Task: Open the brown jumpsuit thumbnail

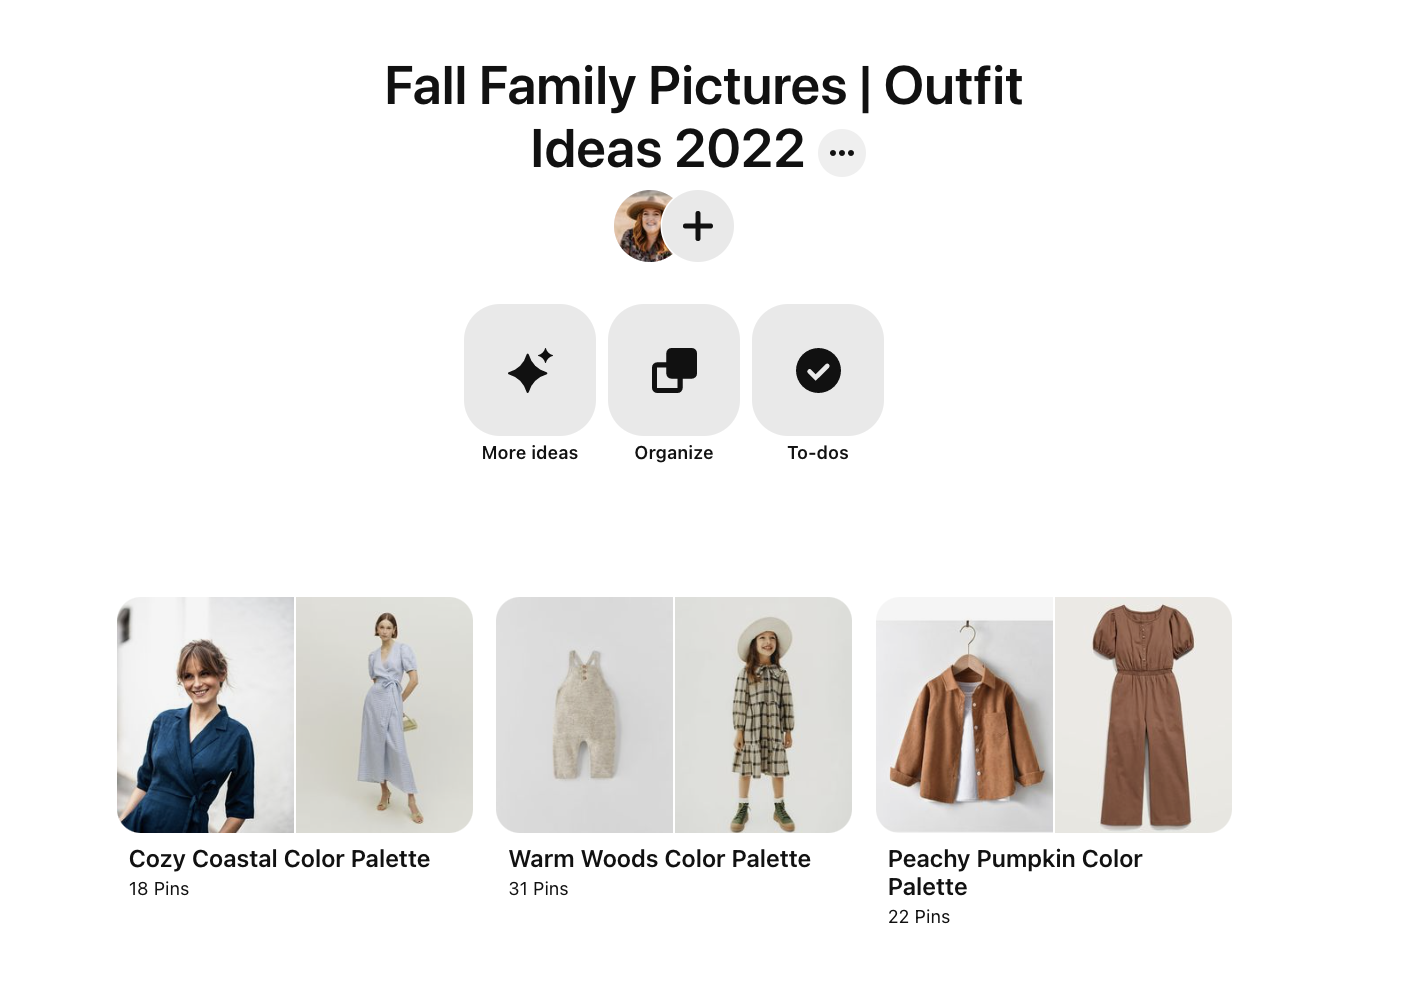Action: tap(1143, 715)
